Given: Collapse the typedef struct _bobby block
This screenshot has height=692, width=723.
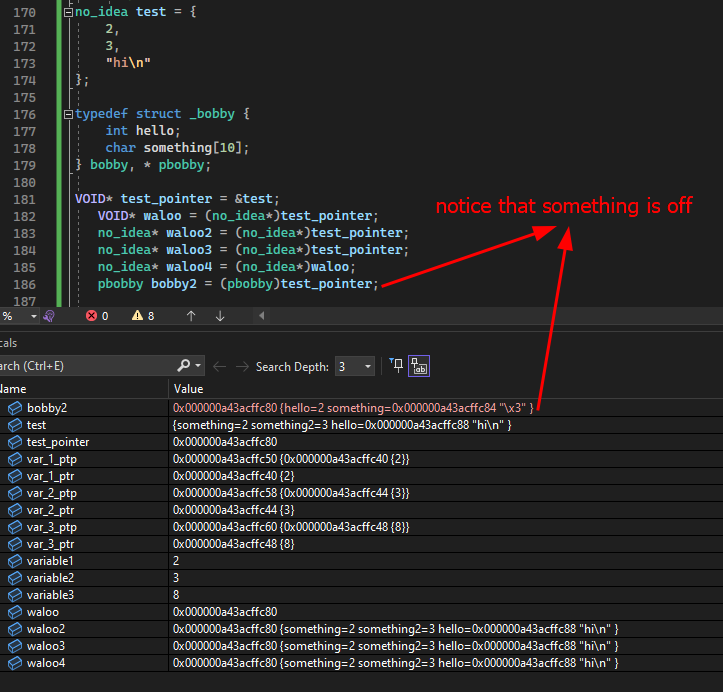Looking at the screenshot, I should pos(68,114).
